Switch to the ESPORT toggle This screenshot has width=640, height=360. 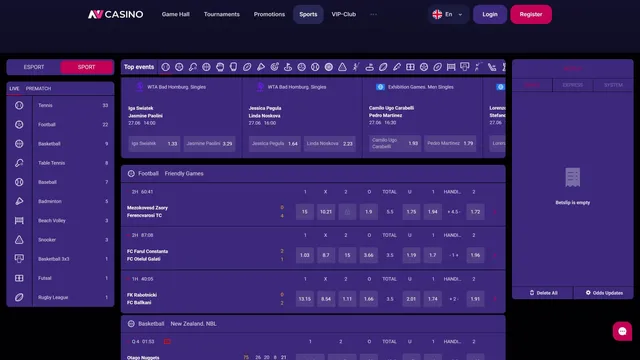tap(34, 67)
